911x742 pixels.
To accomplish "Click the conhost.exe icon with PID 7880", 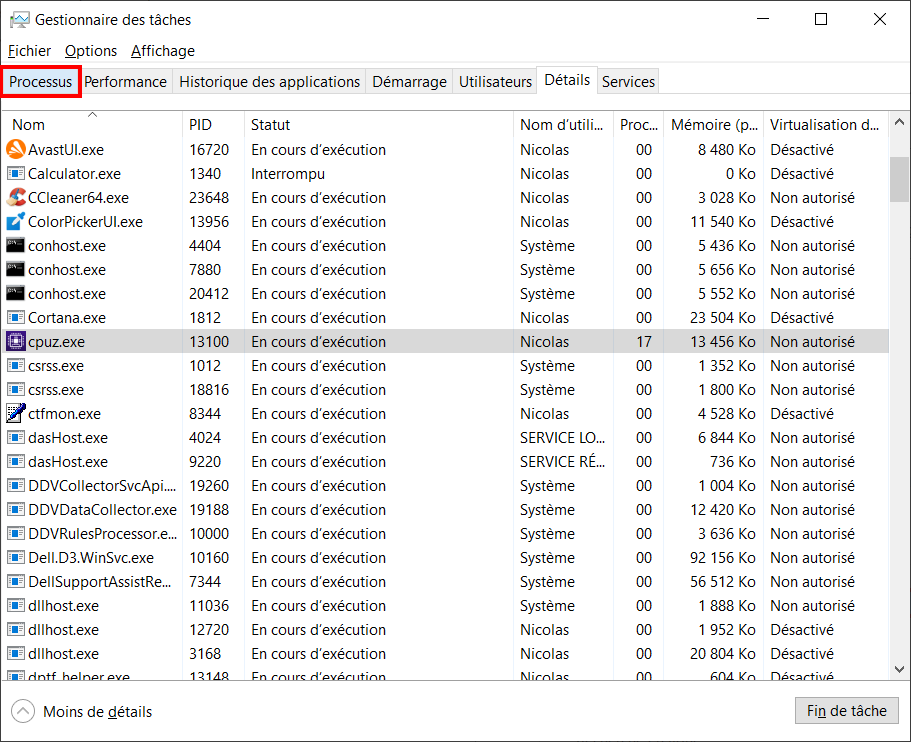I will coord(16,269).
